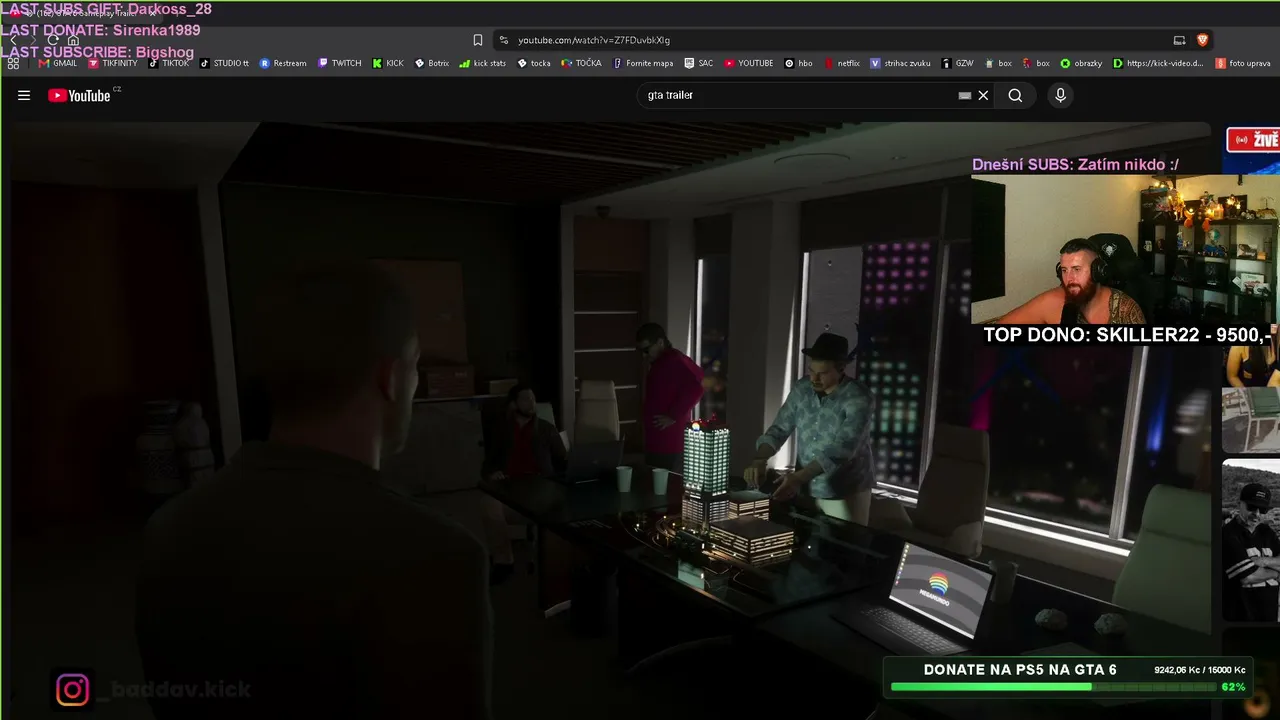Open the on-screen keyboard icon in search
Image resolution: width=1280 pixels, height=720 pixels.
[964, 95]
